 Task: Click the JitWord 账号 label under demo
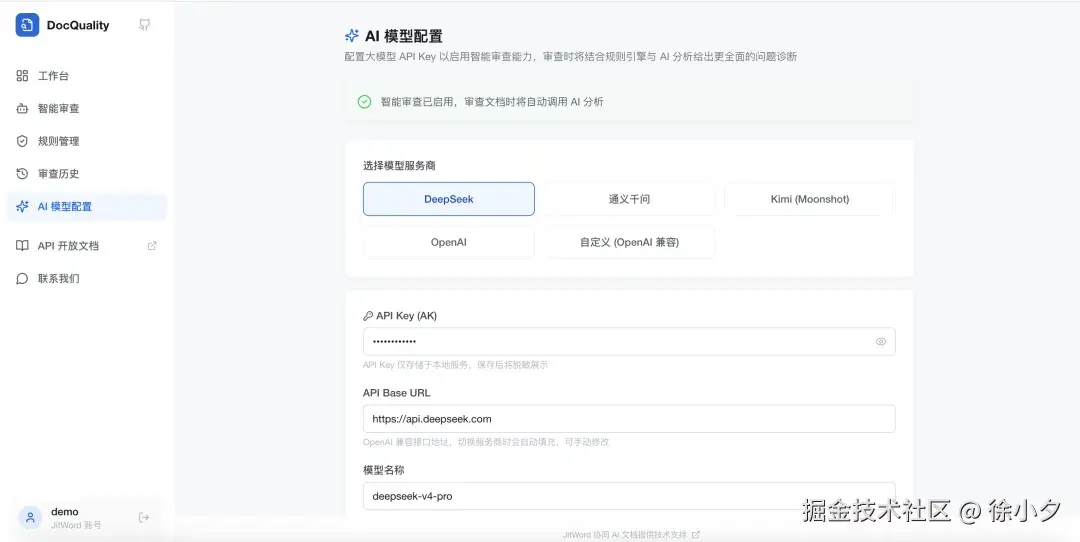pos(76,525)
